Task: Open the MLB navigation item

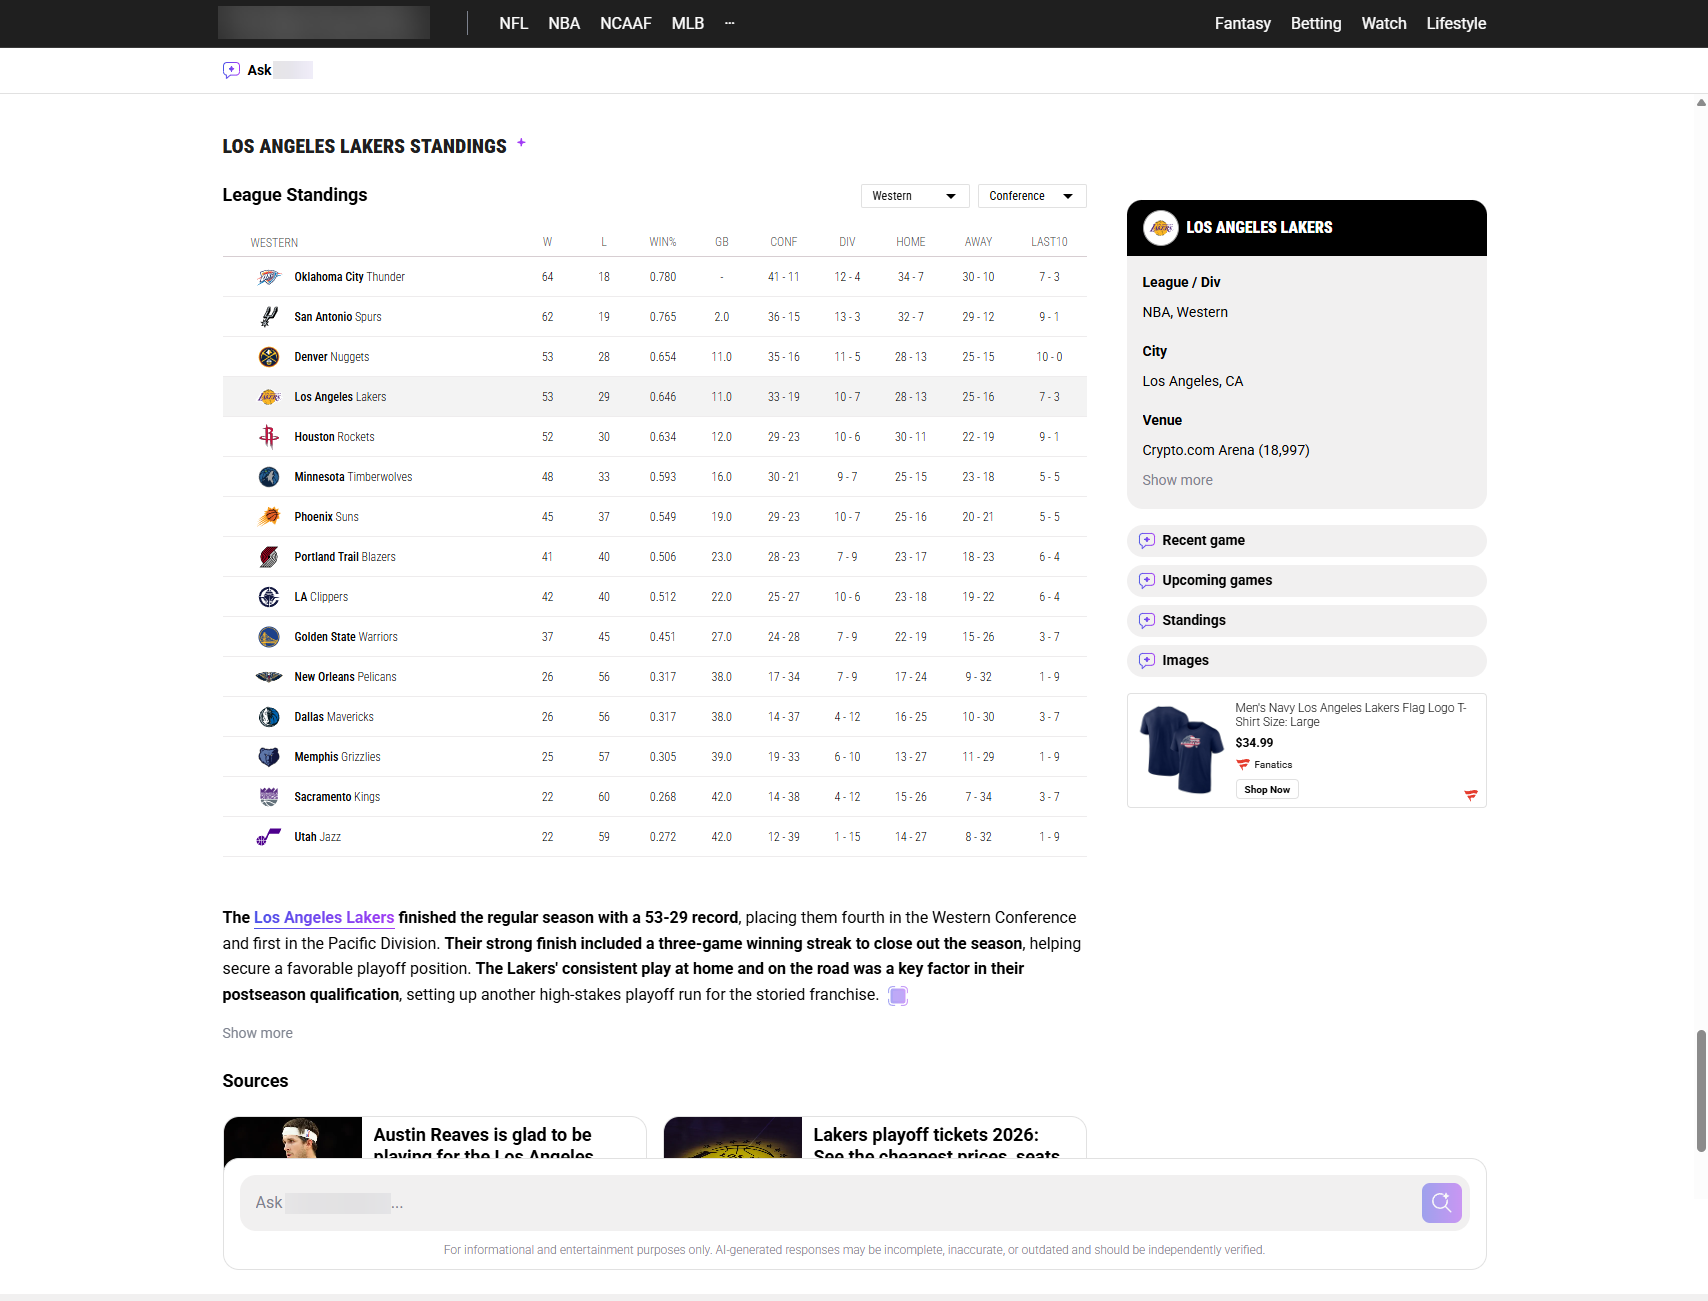Action: click(x=688, y=23)
